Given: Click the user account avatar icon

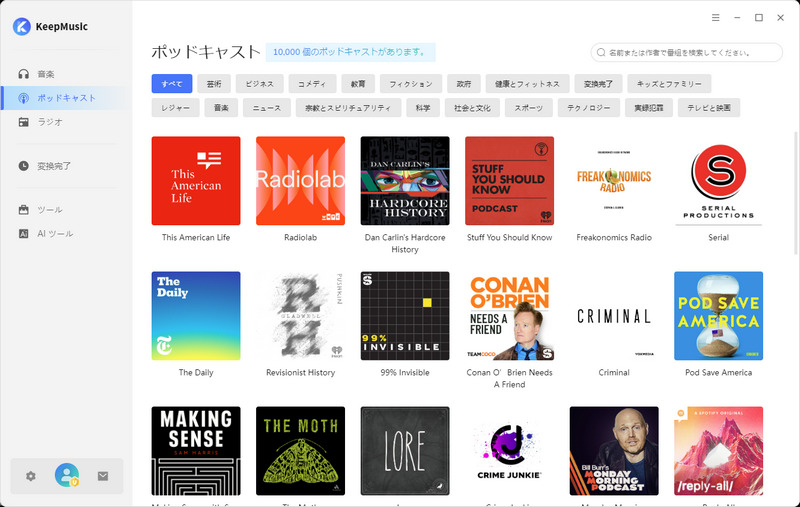Looking at the screenshot, I should click(x=67, y=476).
